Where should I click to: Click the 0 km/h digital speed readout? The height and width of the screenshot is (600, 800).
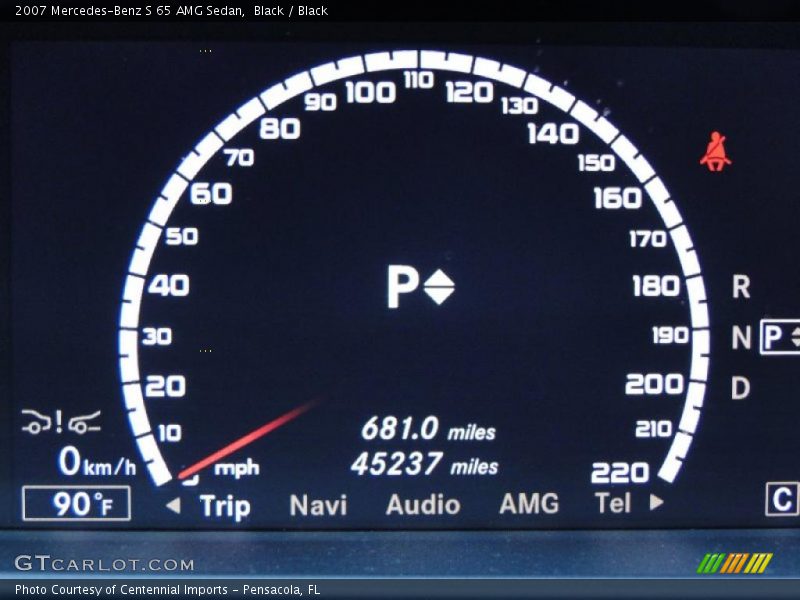coord(97,462)
